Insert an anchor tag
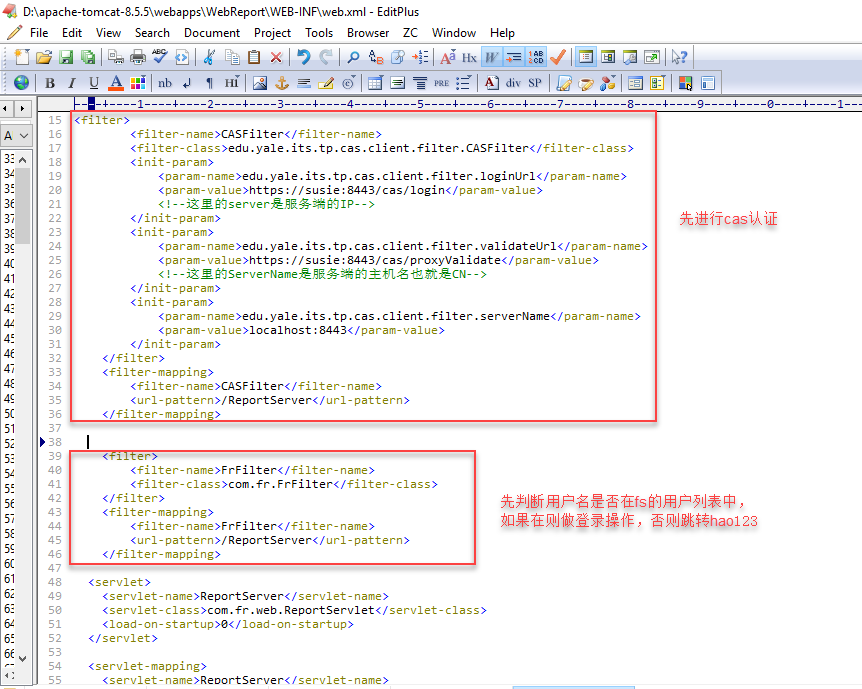Screen dimensions: 862x689 (282, 83)
